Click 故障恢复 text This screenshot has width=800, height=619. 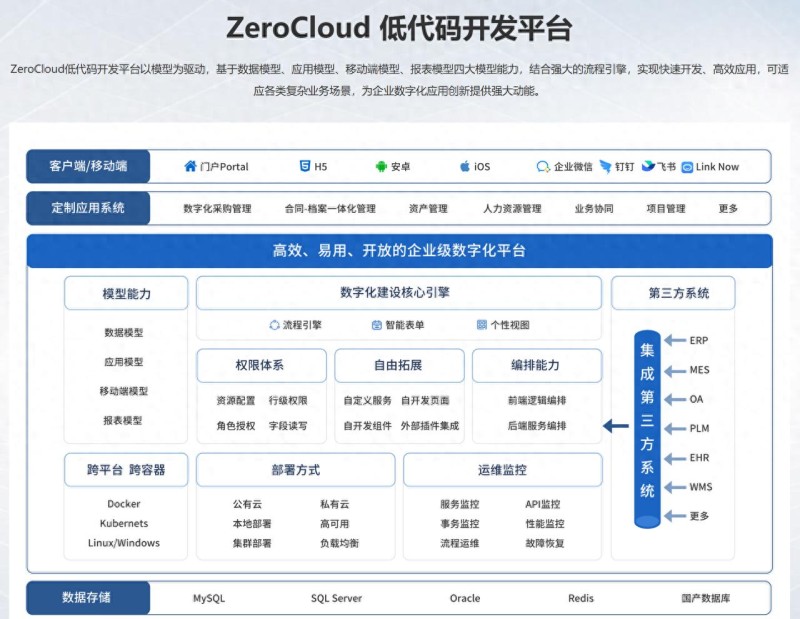point(545,543)
